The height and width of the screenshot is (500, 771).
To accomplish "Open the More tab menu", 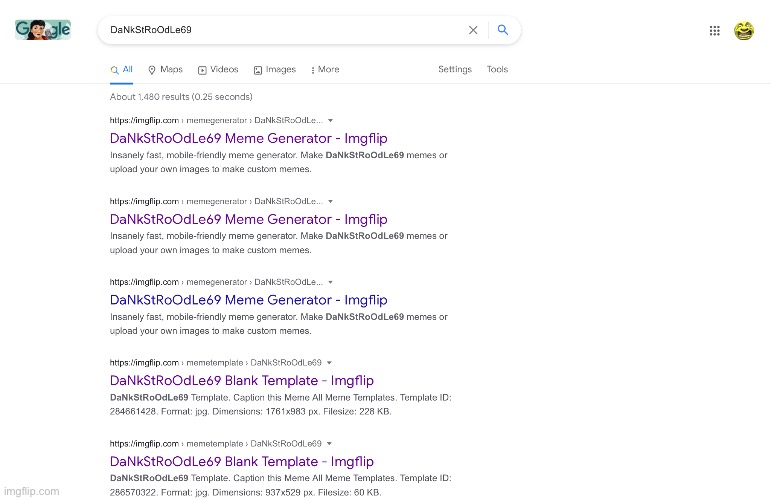I will pos(325,70).
